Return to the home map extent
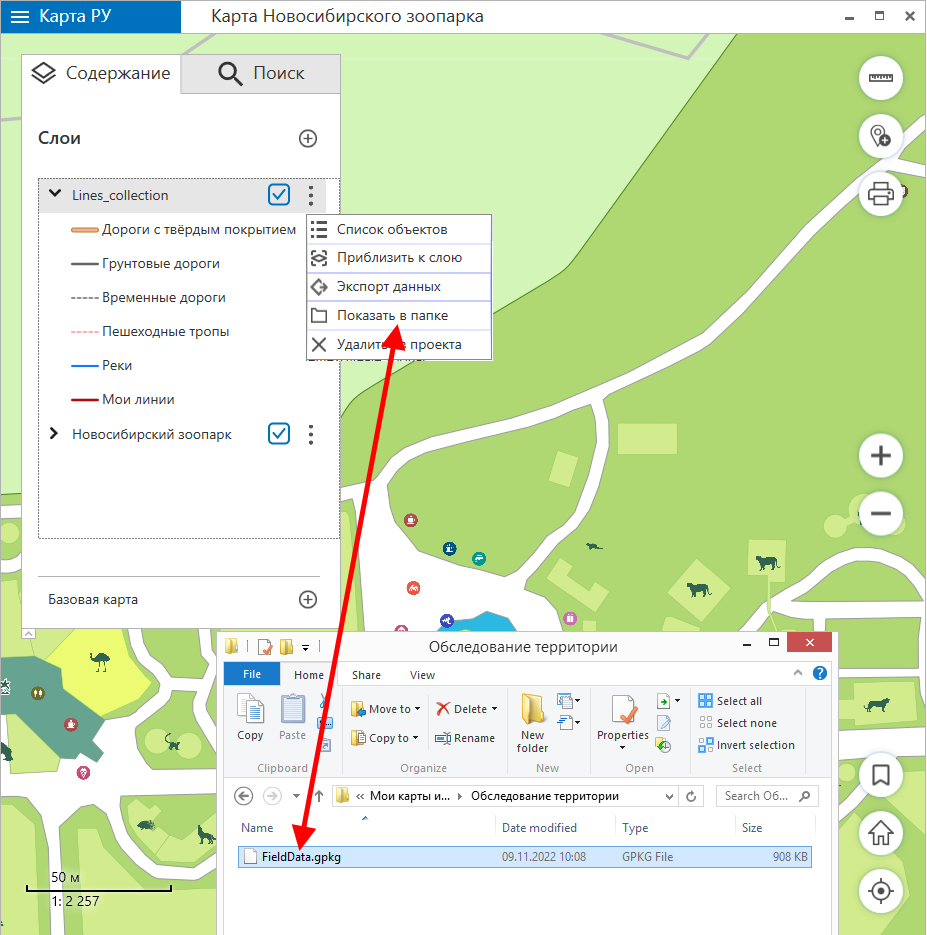927x935 pixels. pyautogui.click(x=881, y=833)
